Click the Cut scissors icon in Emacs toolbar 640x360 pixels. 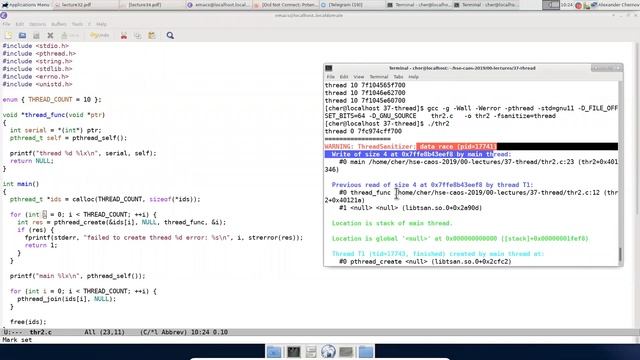(124, 36)
